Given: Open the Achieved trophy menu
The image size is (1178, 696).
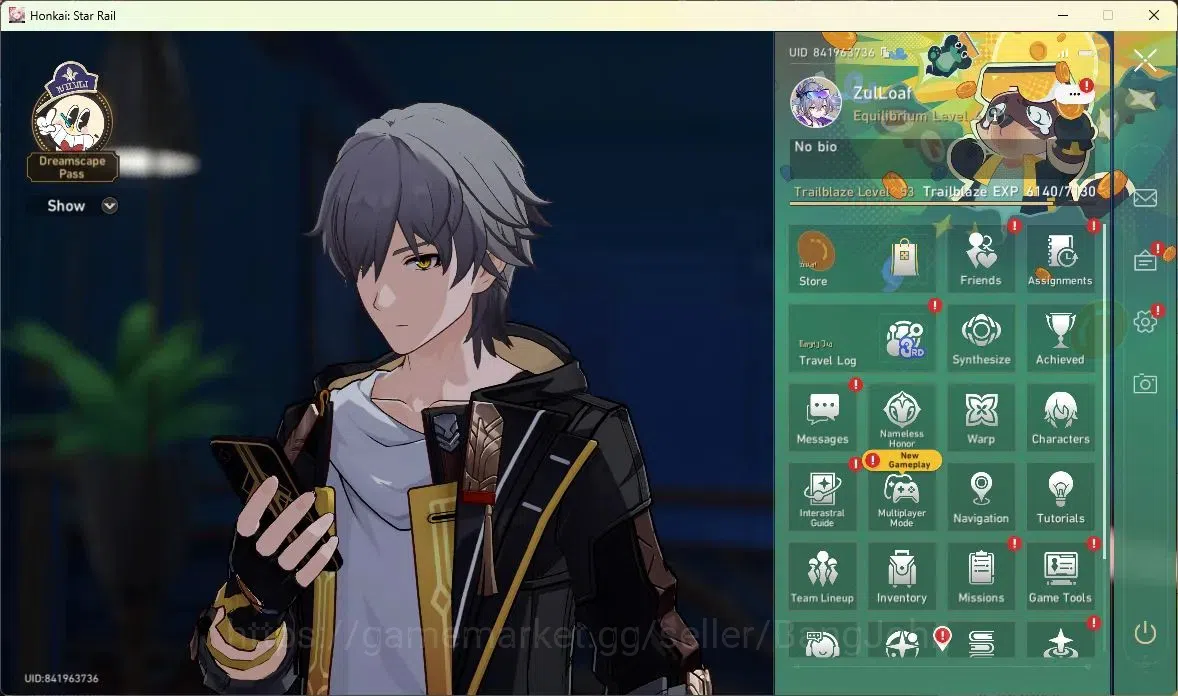Looking at the screenshot, I should [x=1060, y=338].
